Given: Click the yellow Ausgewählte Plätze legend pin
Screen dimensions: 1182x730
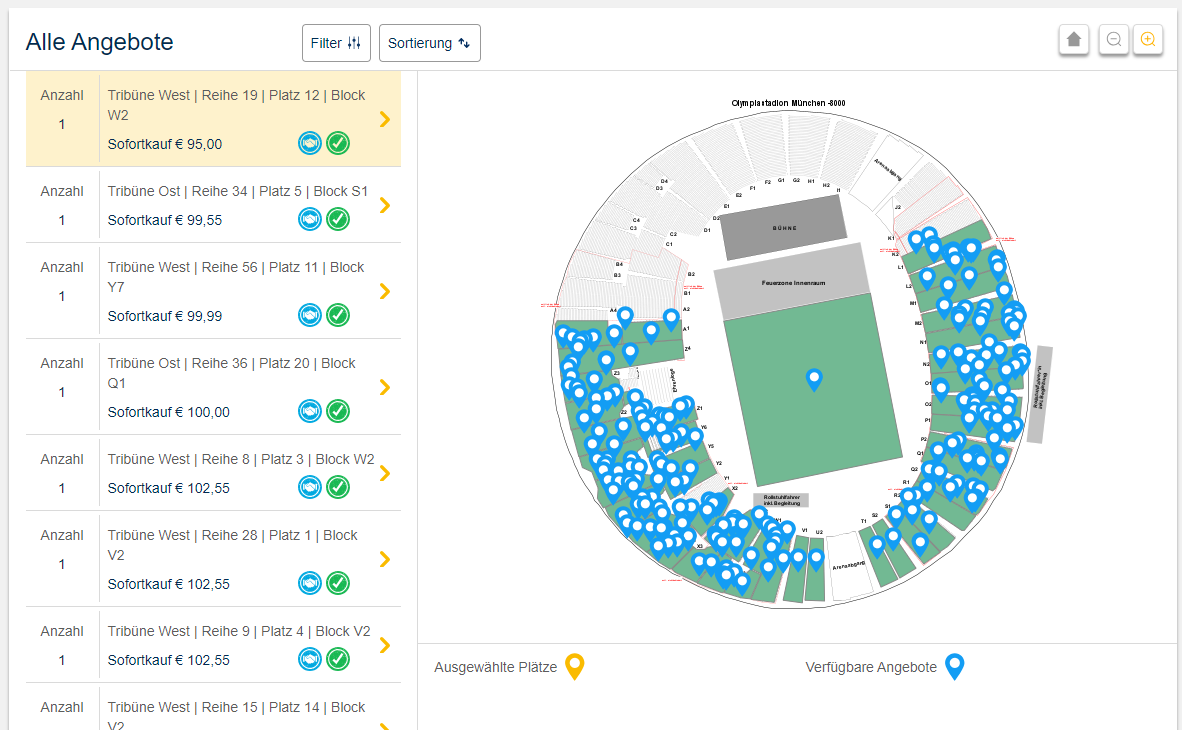Looking at the screenshot, I should [x=574, y=666].
